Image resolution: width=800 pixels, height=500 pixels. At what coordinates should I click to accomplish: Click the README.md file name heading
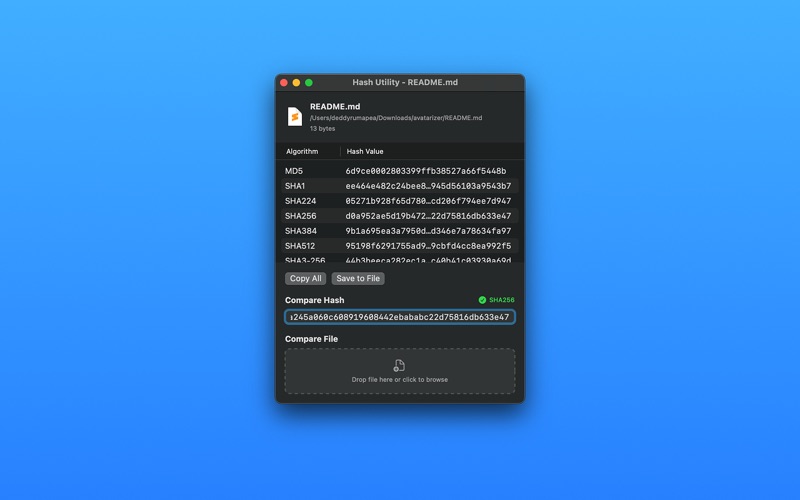(335, 107)
